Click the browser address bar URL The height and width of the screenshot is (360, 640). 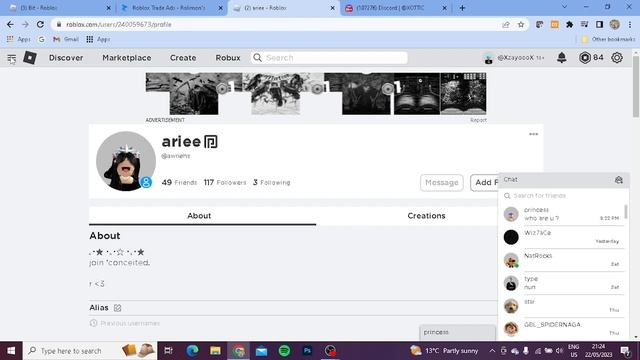[x=118, y=24]
